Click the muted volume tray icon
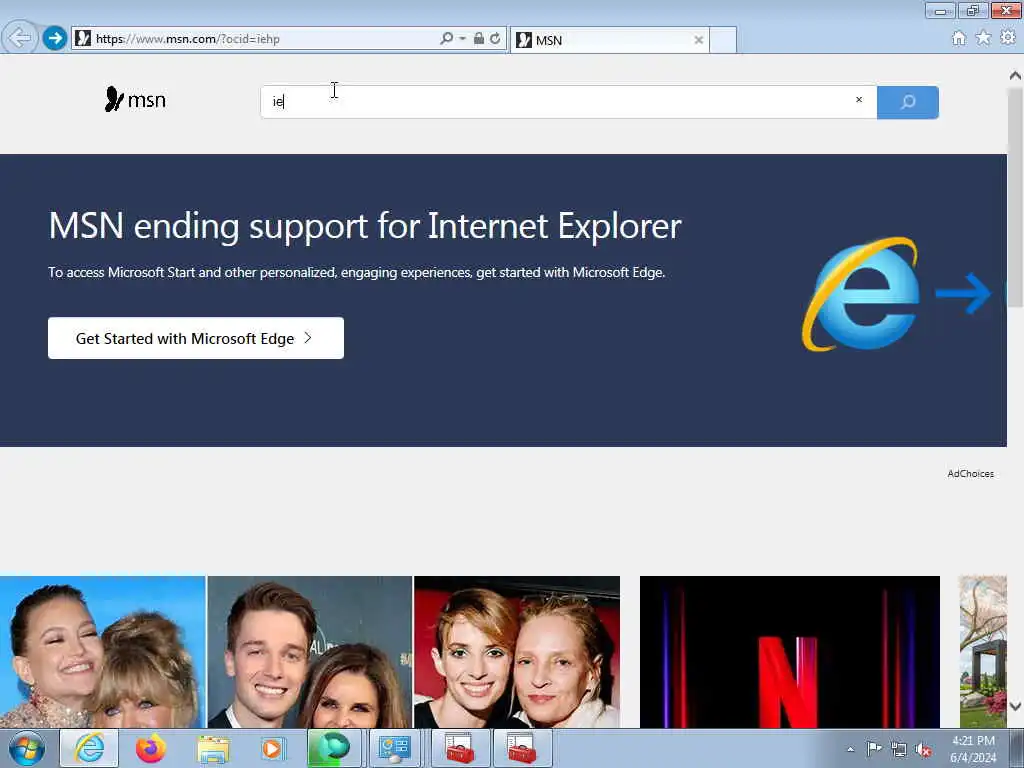 (x=923, y=750)
